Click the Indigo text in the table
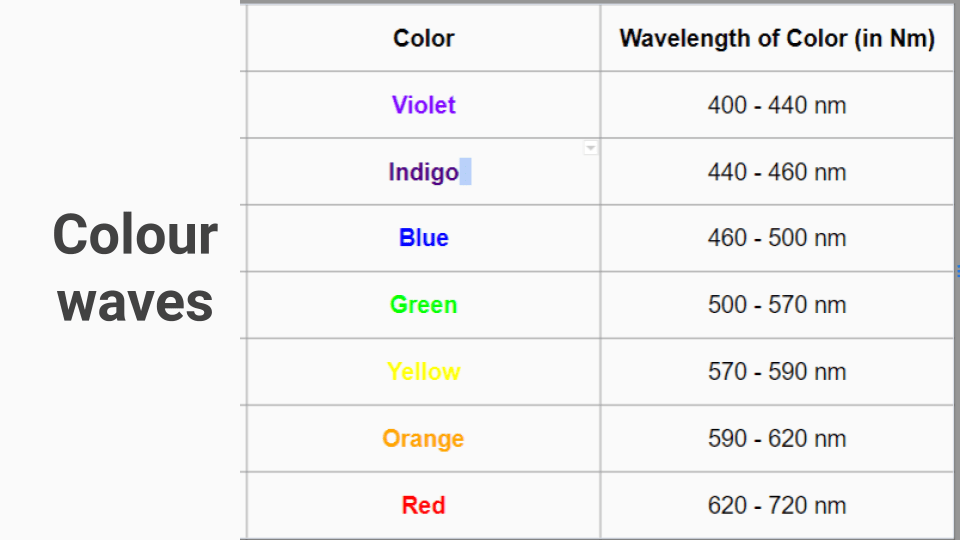 [x=423, y=172]
